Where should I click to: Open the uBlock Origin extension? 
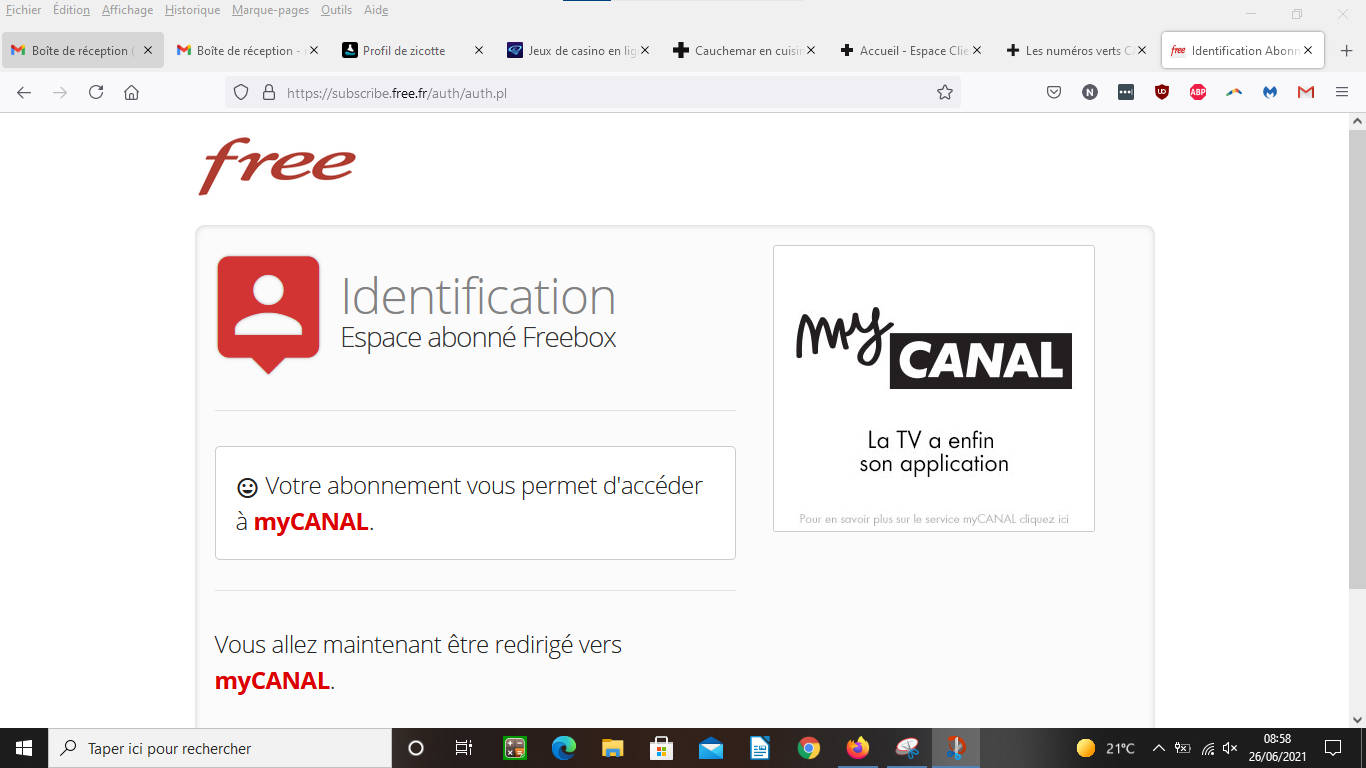(x=1162, y=92)
